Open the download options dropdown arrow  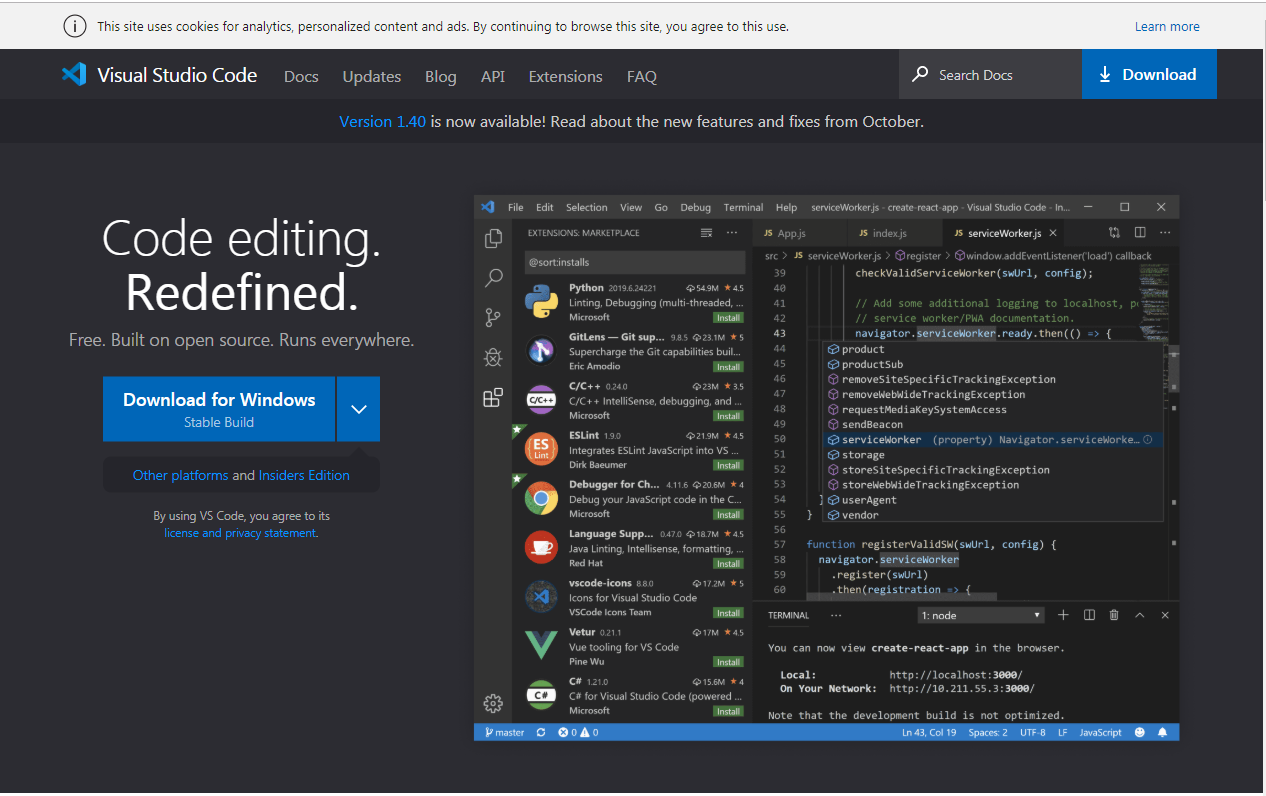358,409
